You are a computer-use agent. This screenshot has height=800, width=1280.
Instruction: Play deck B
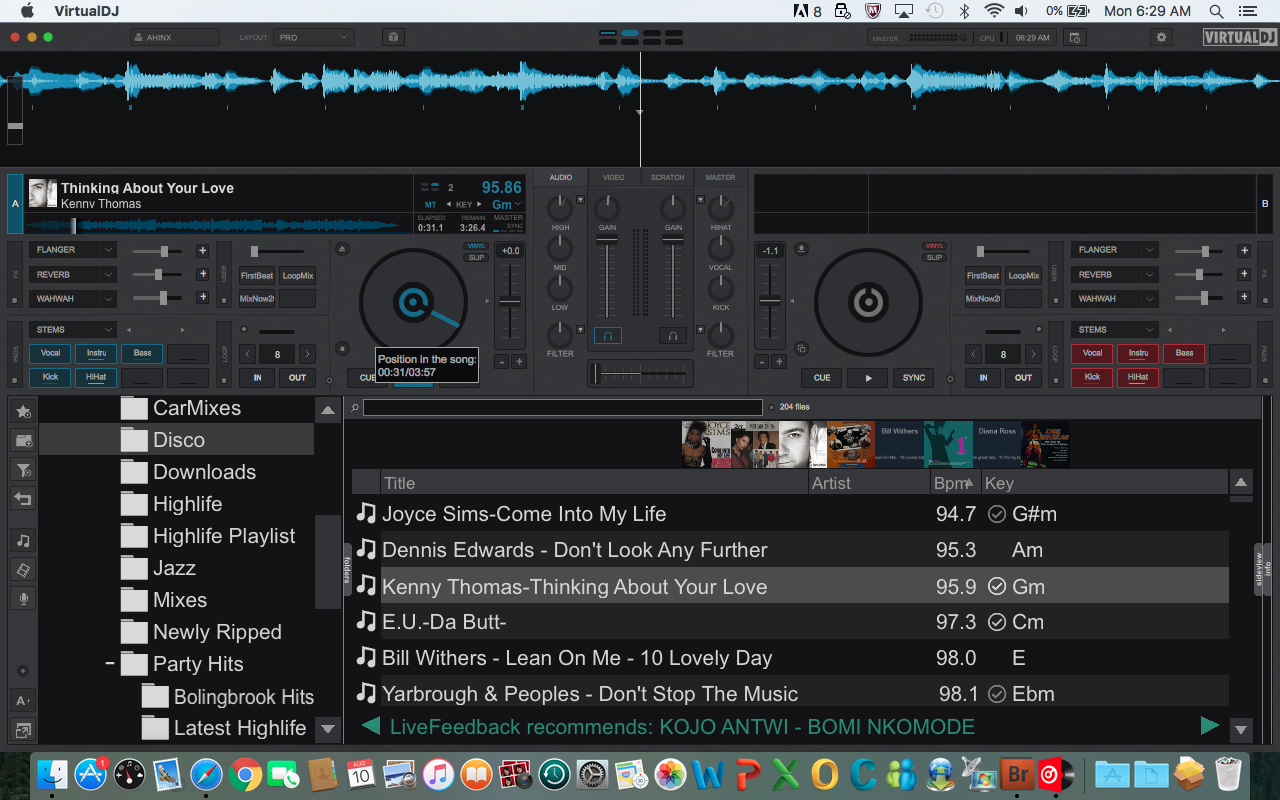pyautogui.click(x=868, y=378)
